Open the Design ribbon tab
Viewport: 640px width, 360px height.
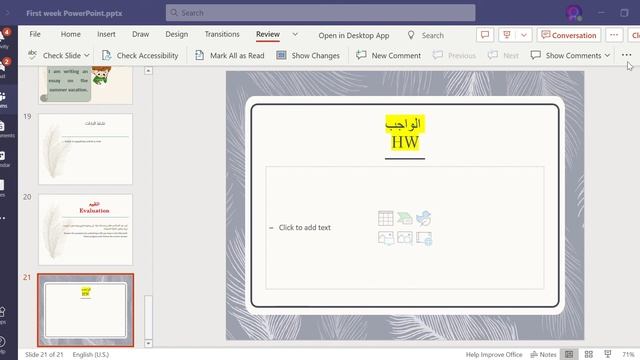pyautogui.click(x=176, y=34)
